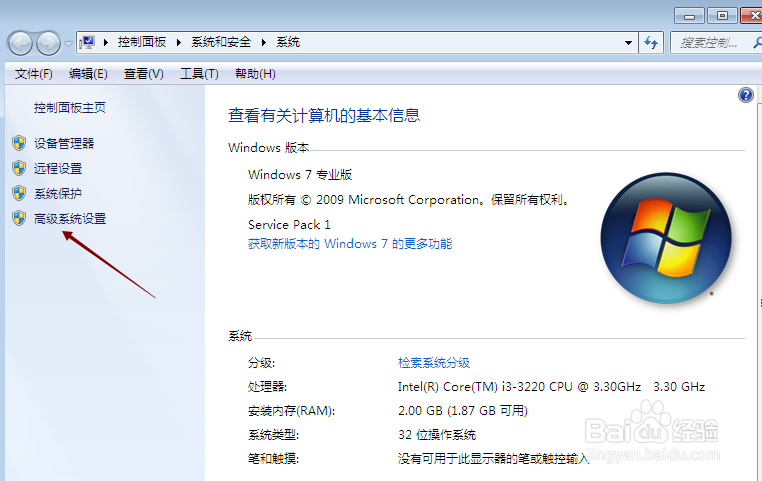Open 获取新版本的 Windows 7 的更多功能 link
This screenshot has width=762, height=481.
(350, 244)
